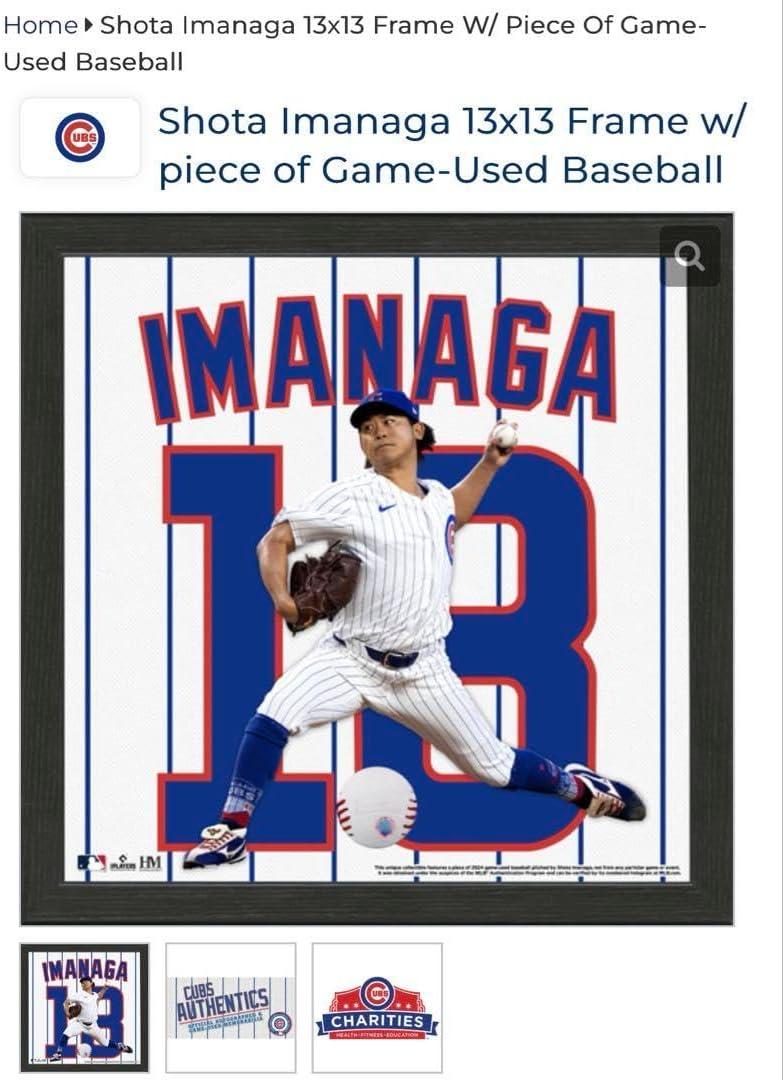
Task: Click the Cubs team logo beside the title
Action: tap(80, 138)
